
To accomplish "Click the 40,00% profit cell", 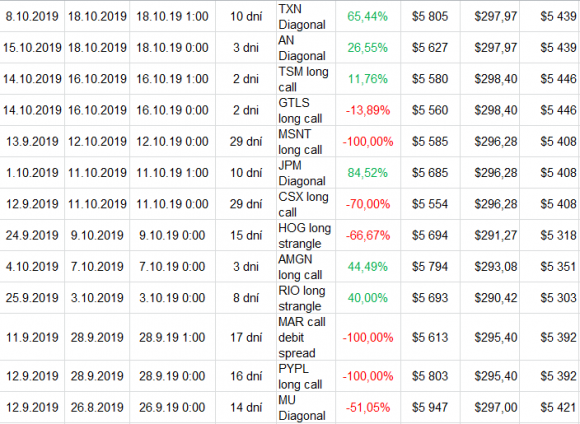I will [x=368, y=298].
